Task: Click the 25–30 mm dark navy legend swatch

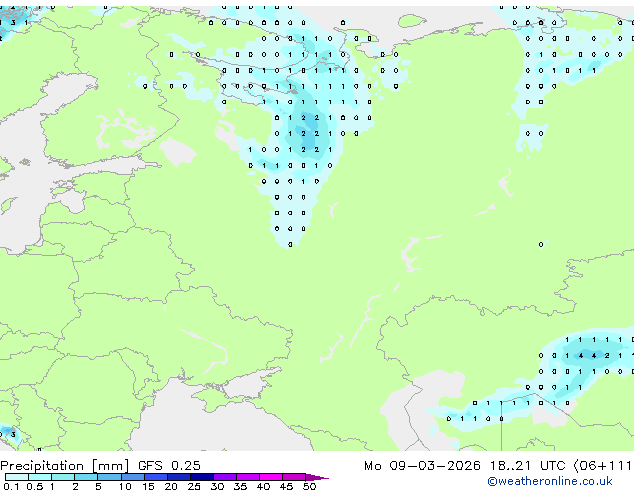Action: click(202, 477)
